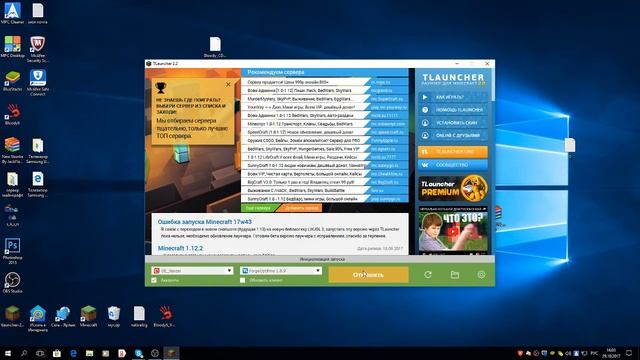Click the orange Отменить button
The image size is (640, 360).
pos(368,275)
